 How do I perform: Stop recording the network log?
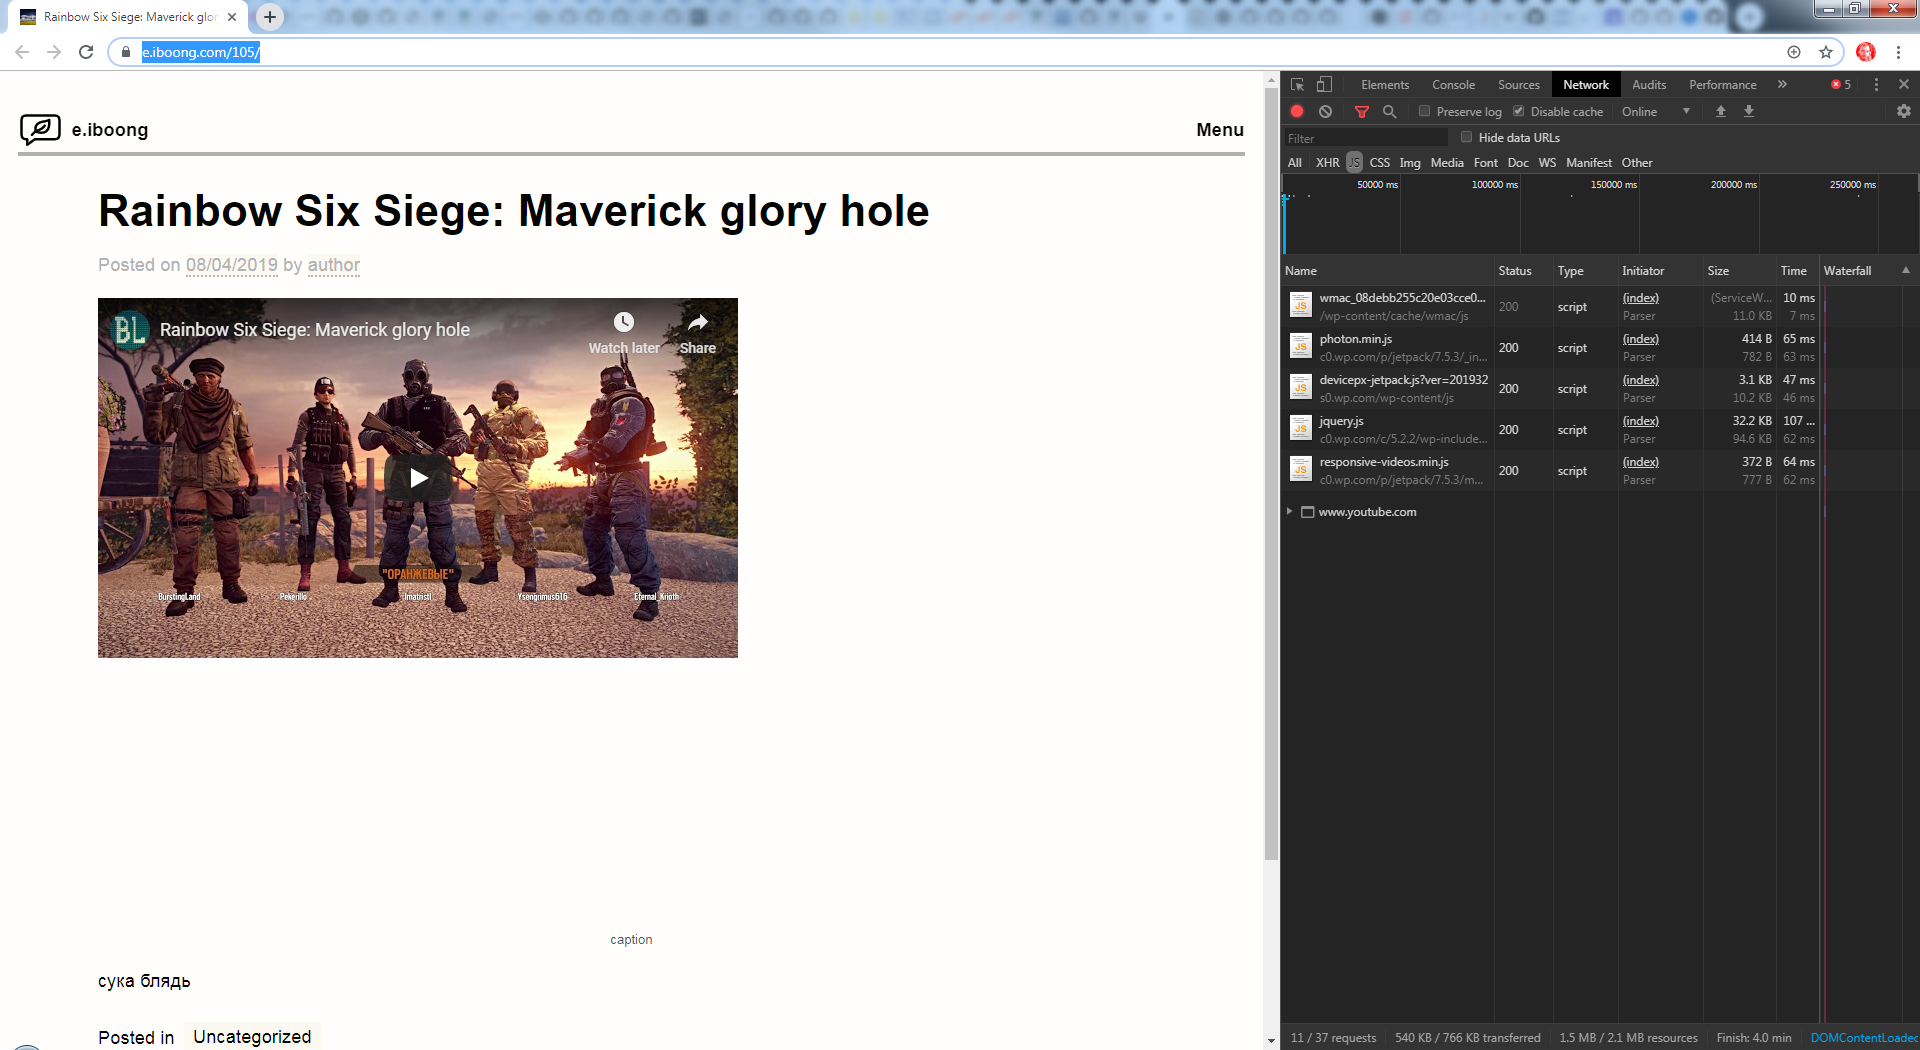pyautogui.click(x=1297, y=111)
